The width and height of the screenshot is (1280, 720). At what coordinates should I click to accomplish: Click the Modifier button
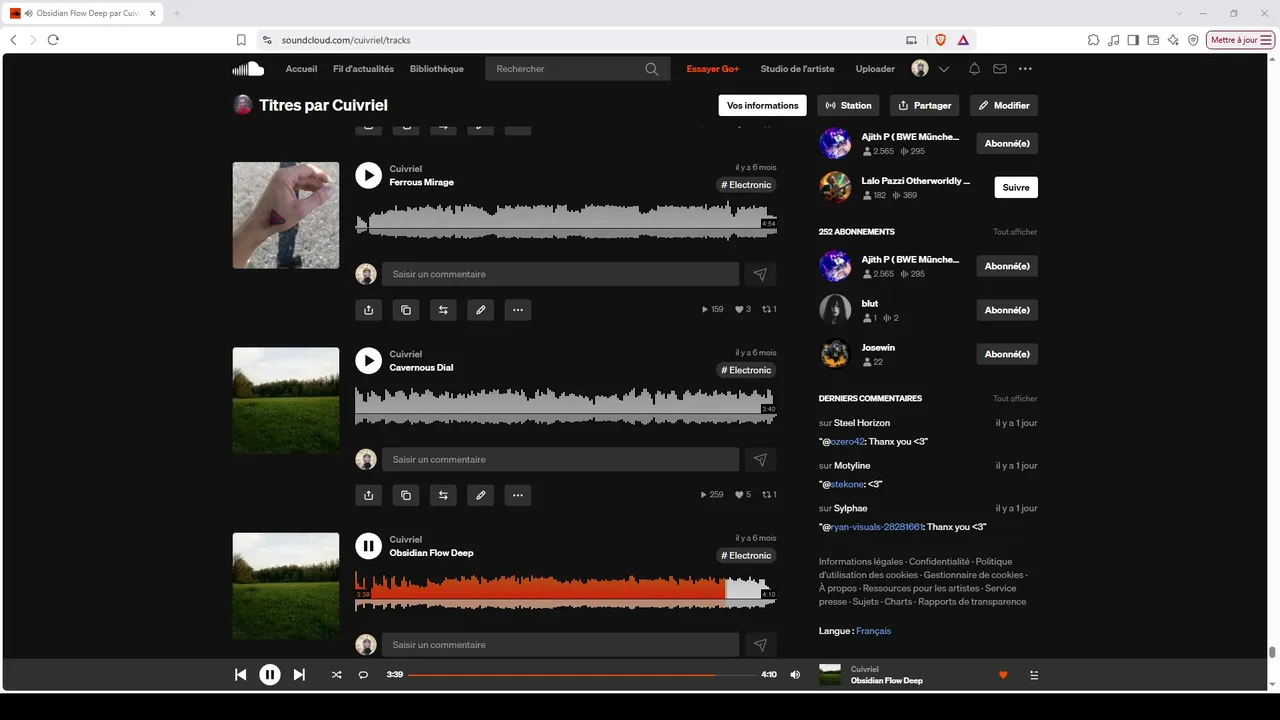[x=1004, y=105]
